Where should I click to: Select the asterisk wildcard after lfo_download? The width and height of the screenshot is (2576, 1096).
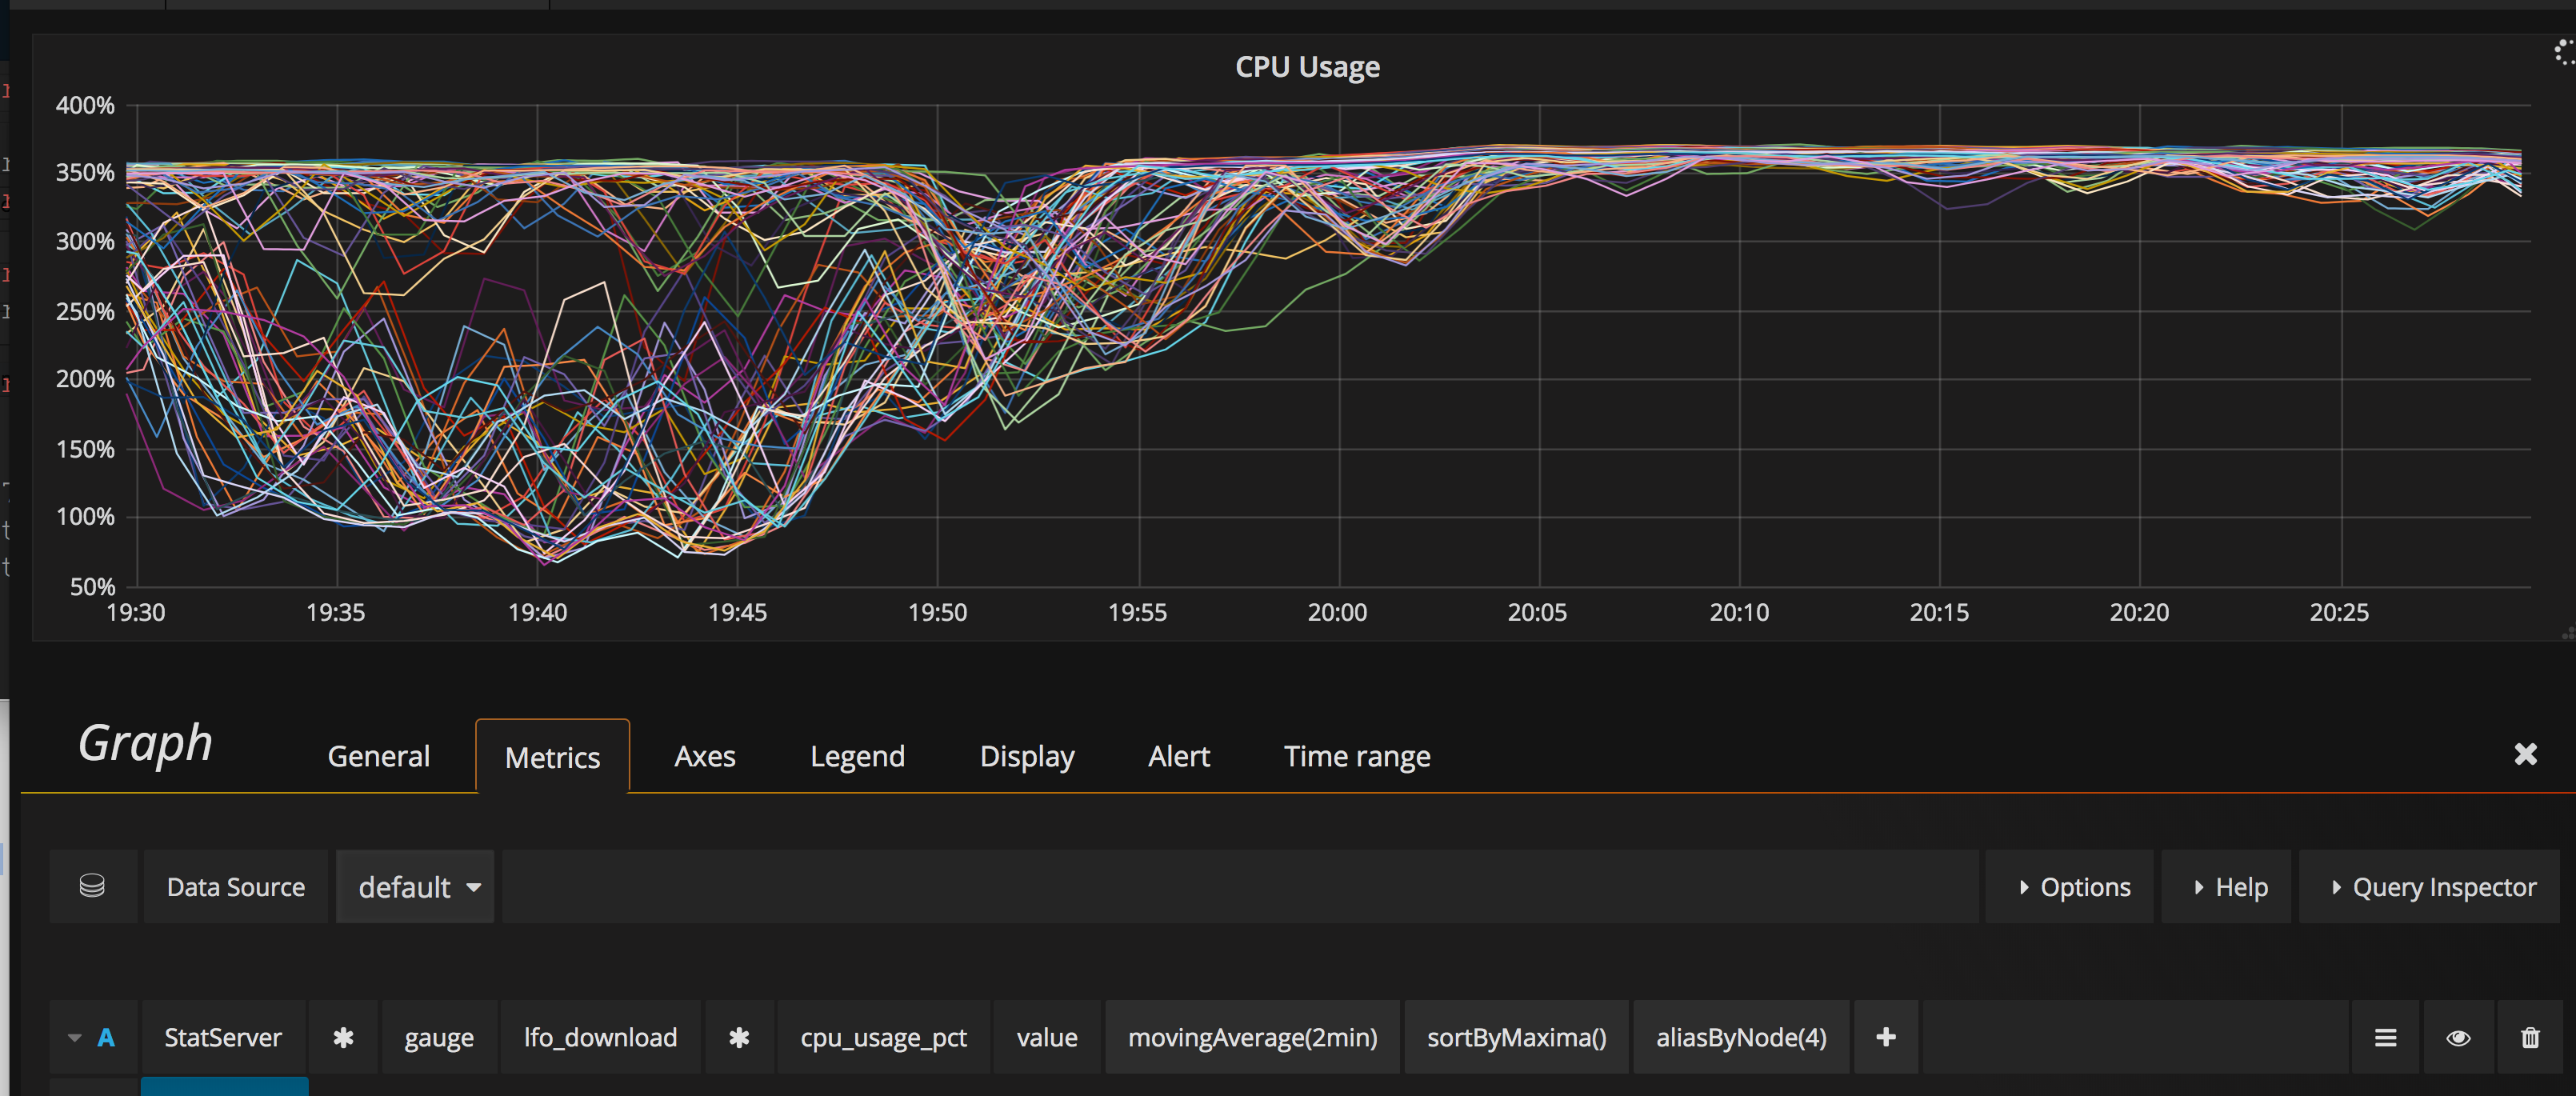(739, 1037)
